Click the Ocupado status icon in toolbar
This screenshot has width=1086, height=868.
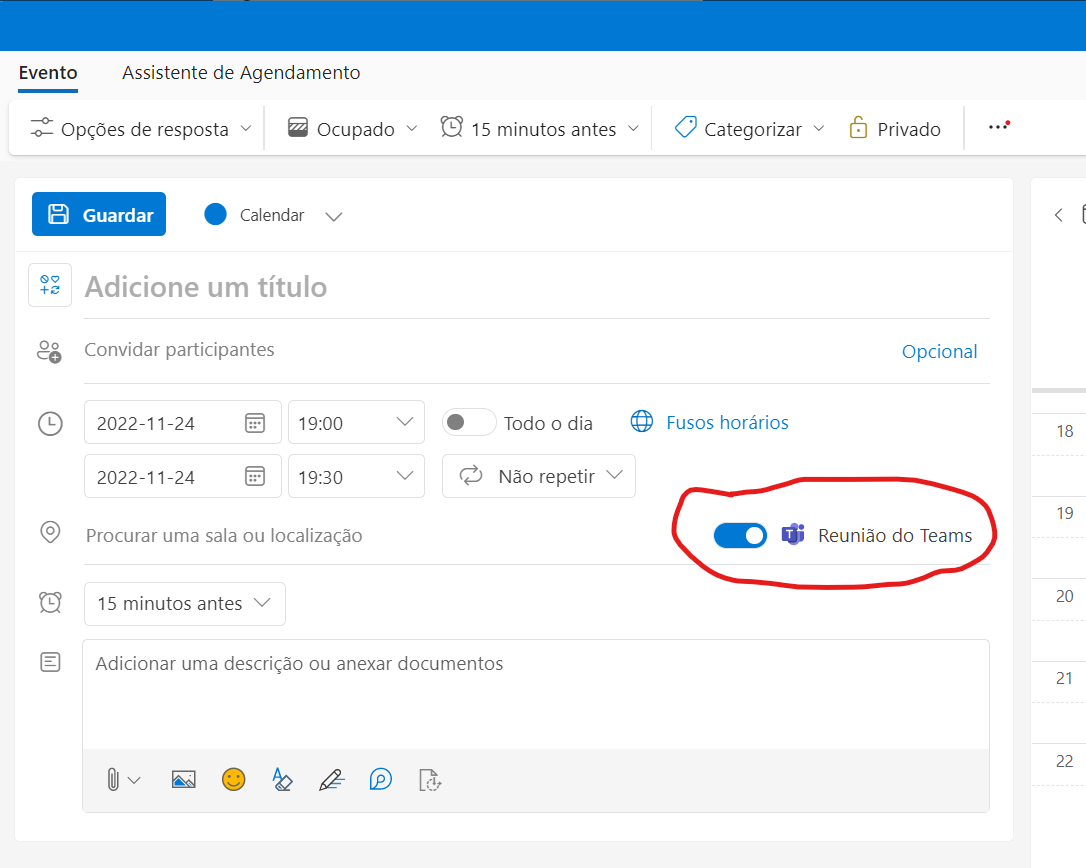click(298, 128)
